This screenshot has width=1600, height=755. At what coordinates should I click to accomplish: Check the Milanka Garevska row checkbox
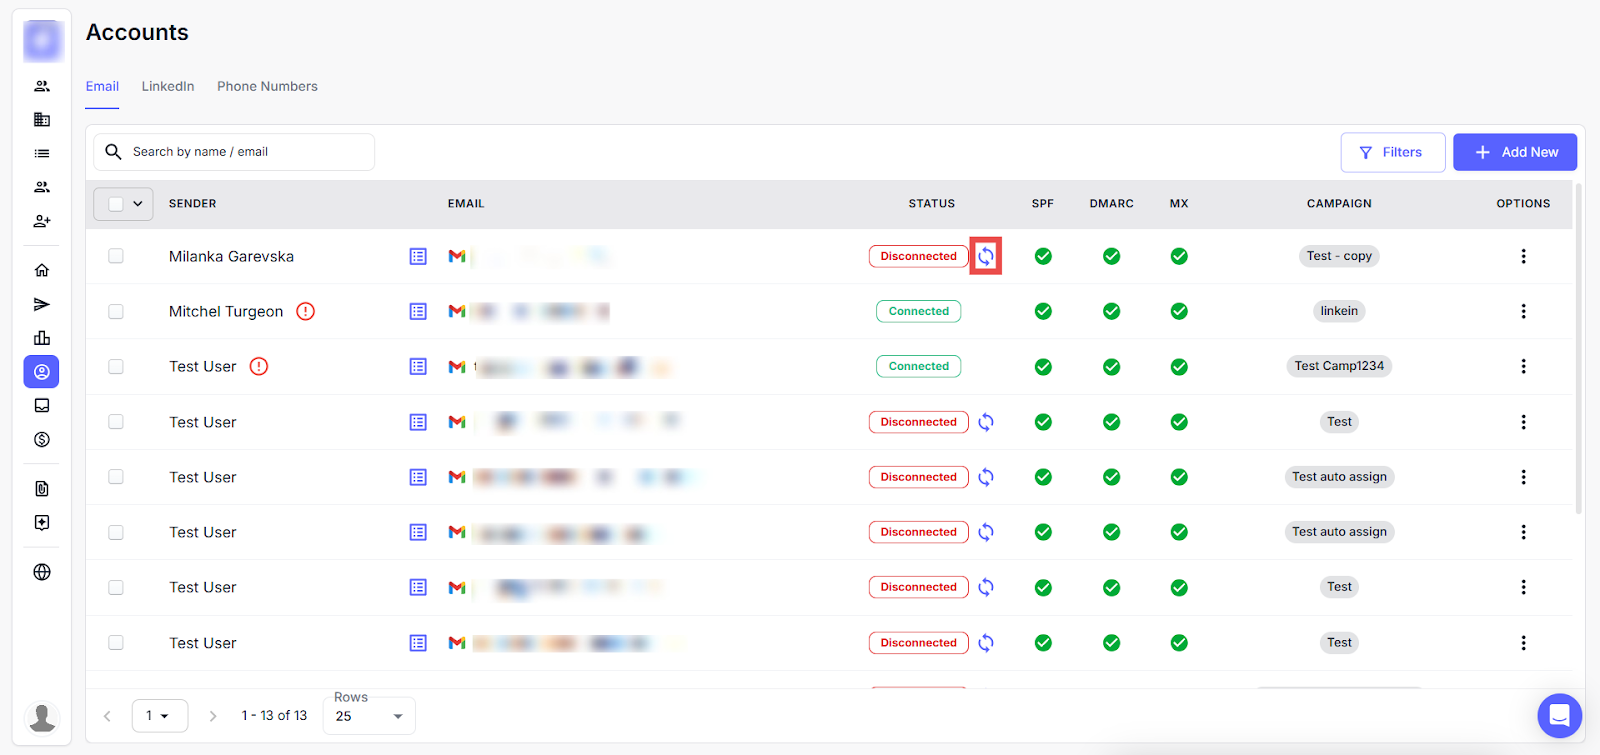116,256
